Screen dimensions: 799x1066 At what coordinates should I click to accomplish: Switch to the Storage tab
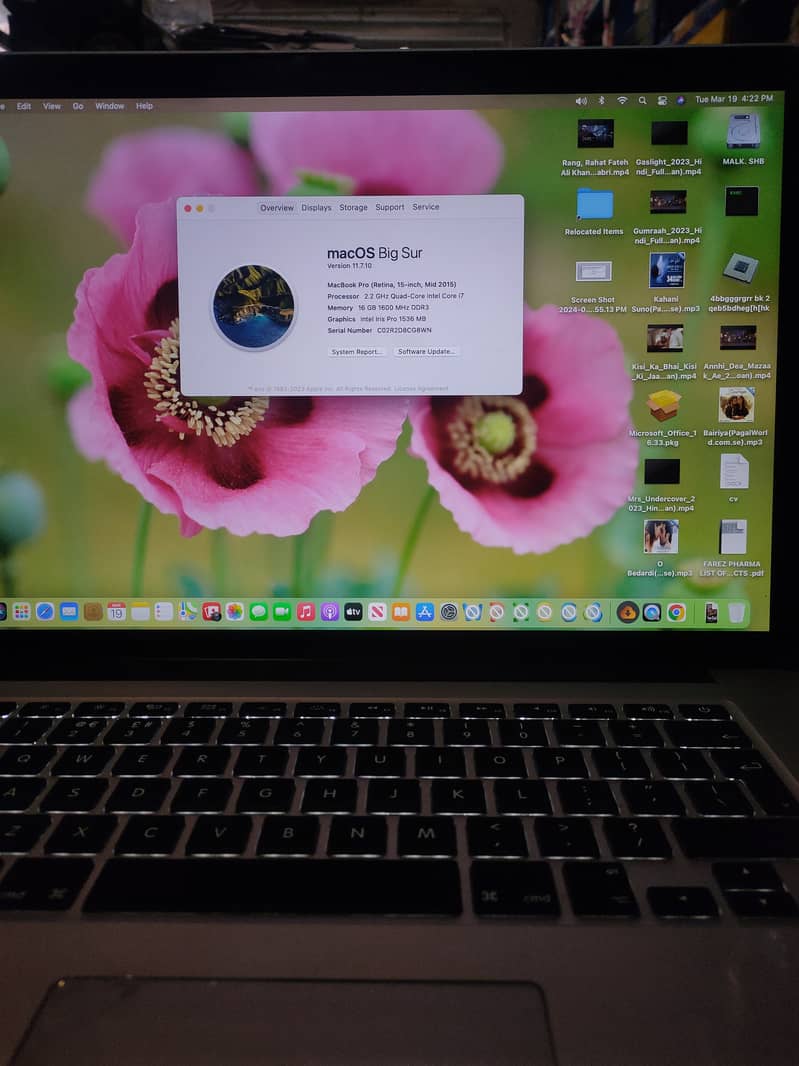[354, 207]
